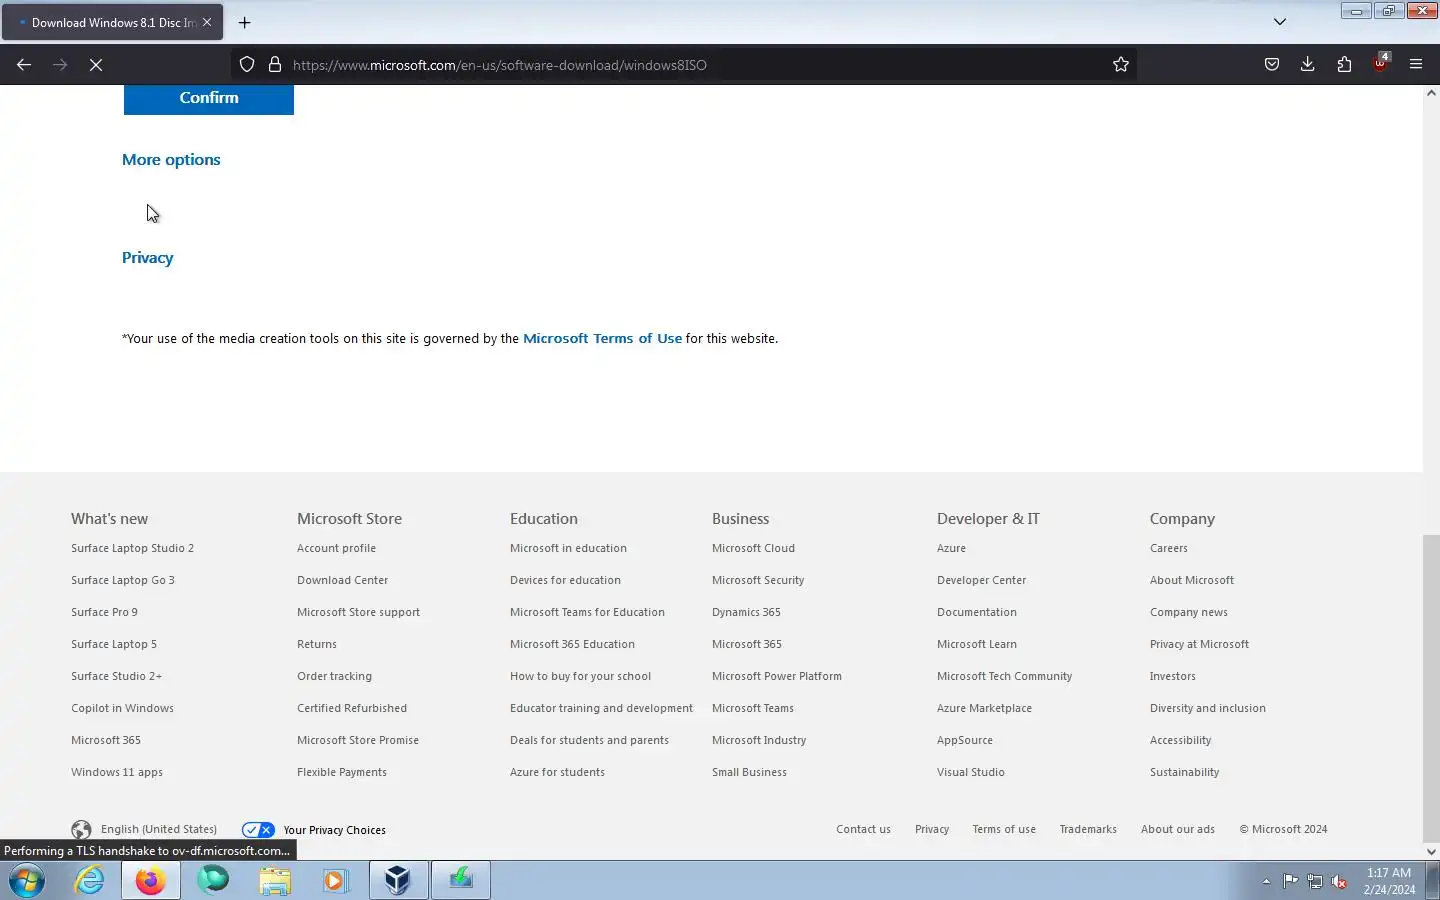The width and height of the screenshot is (1440, 900).
Task: Open Privacy at Microsoft link
Action: point(1199,644)
